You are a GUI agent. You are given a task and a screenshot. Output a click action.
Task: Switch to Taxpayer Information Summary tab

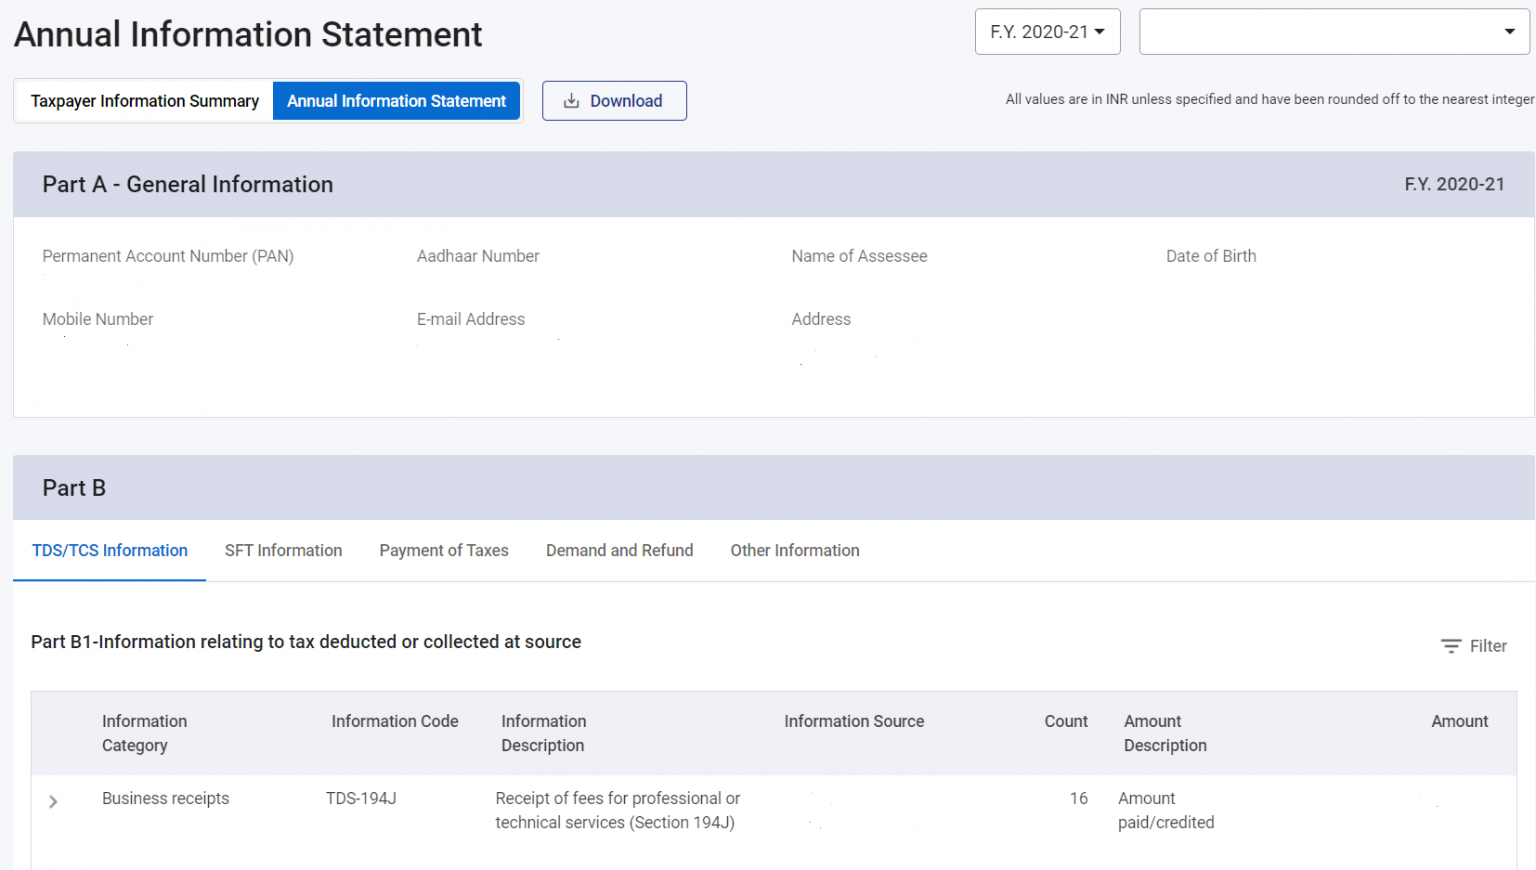[x=144, y=101]
